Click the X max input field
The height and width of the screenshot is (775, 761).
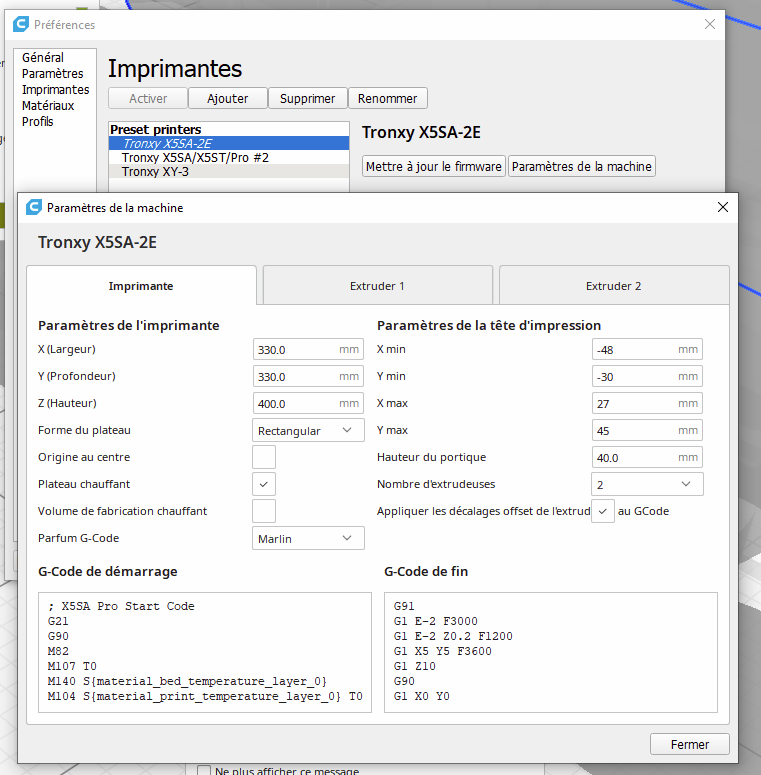647,403
